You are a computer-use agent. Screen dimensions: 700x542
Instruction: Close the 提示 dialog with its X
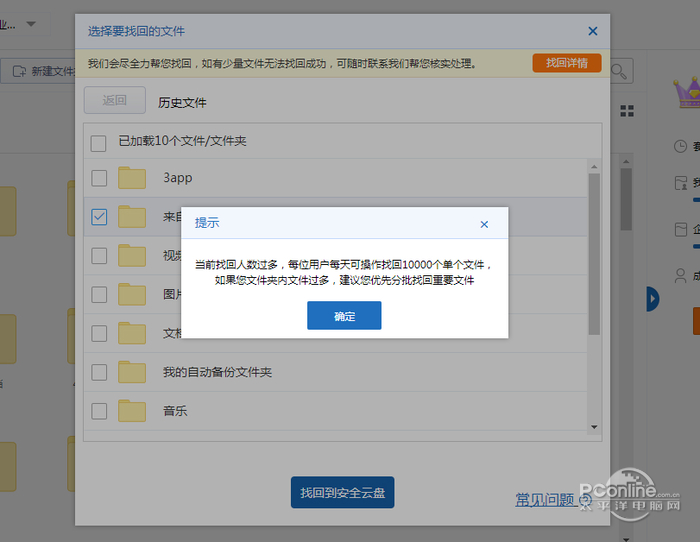(484, 224)
